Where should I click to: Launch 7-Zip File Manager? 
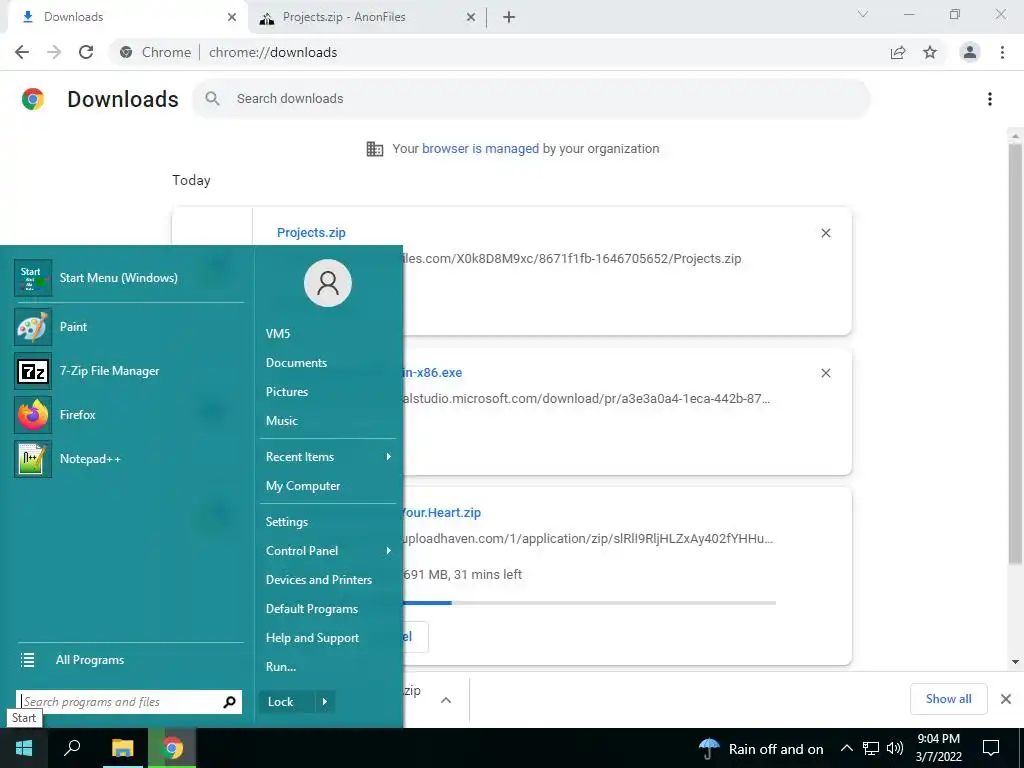[129, 371]
